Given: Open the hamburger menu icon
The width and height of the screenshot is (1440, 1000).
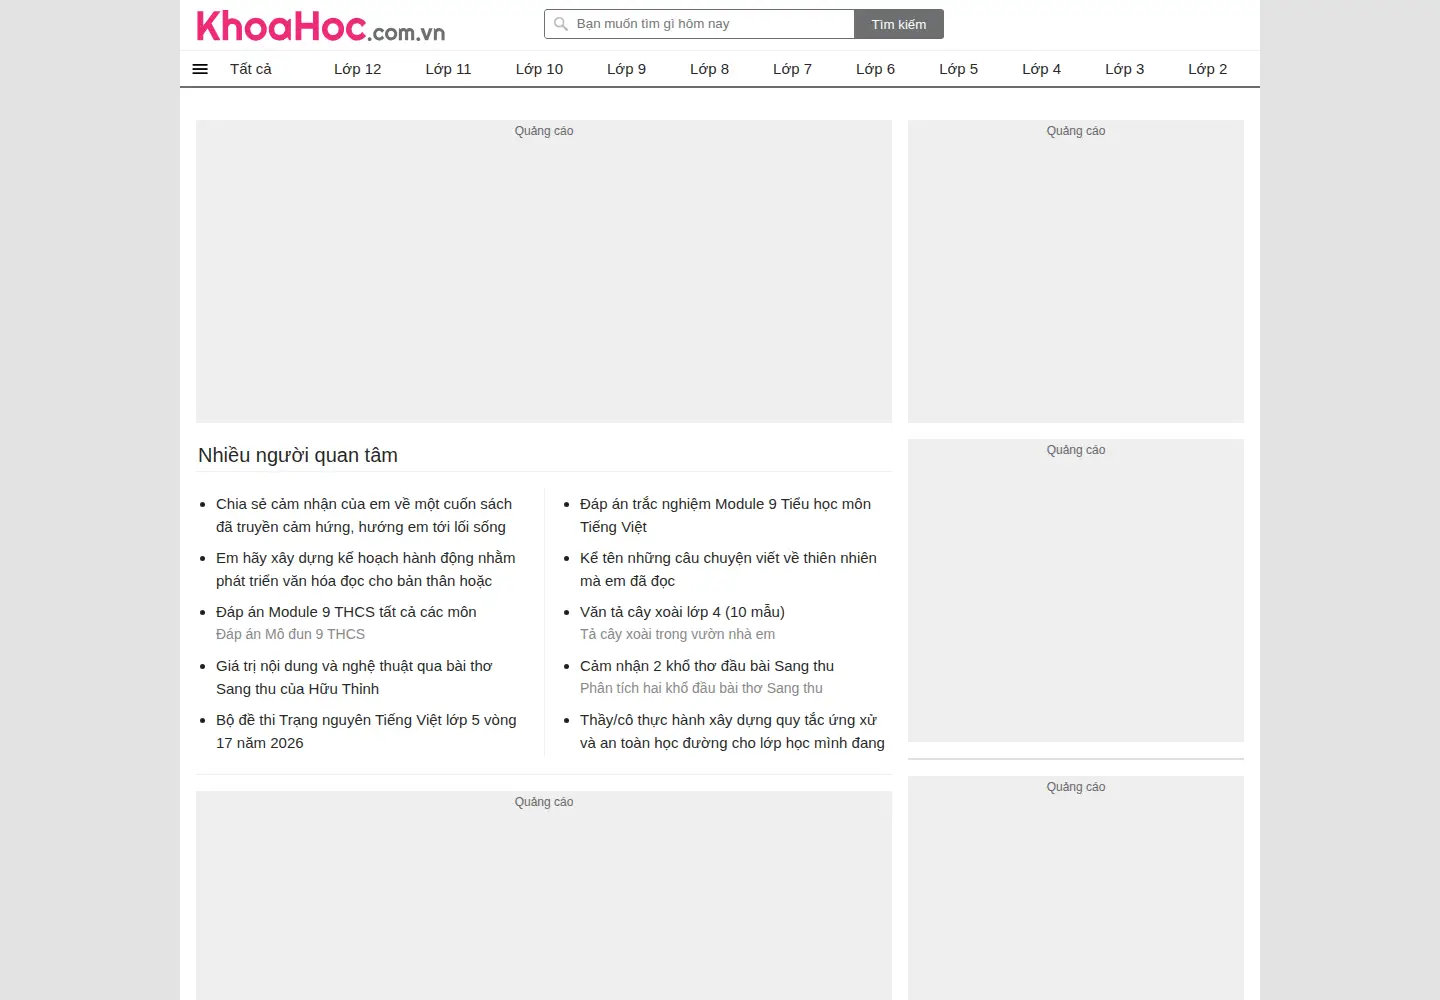Looking at the screenshot, I should pos(200,69).
